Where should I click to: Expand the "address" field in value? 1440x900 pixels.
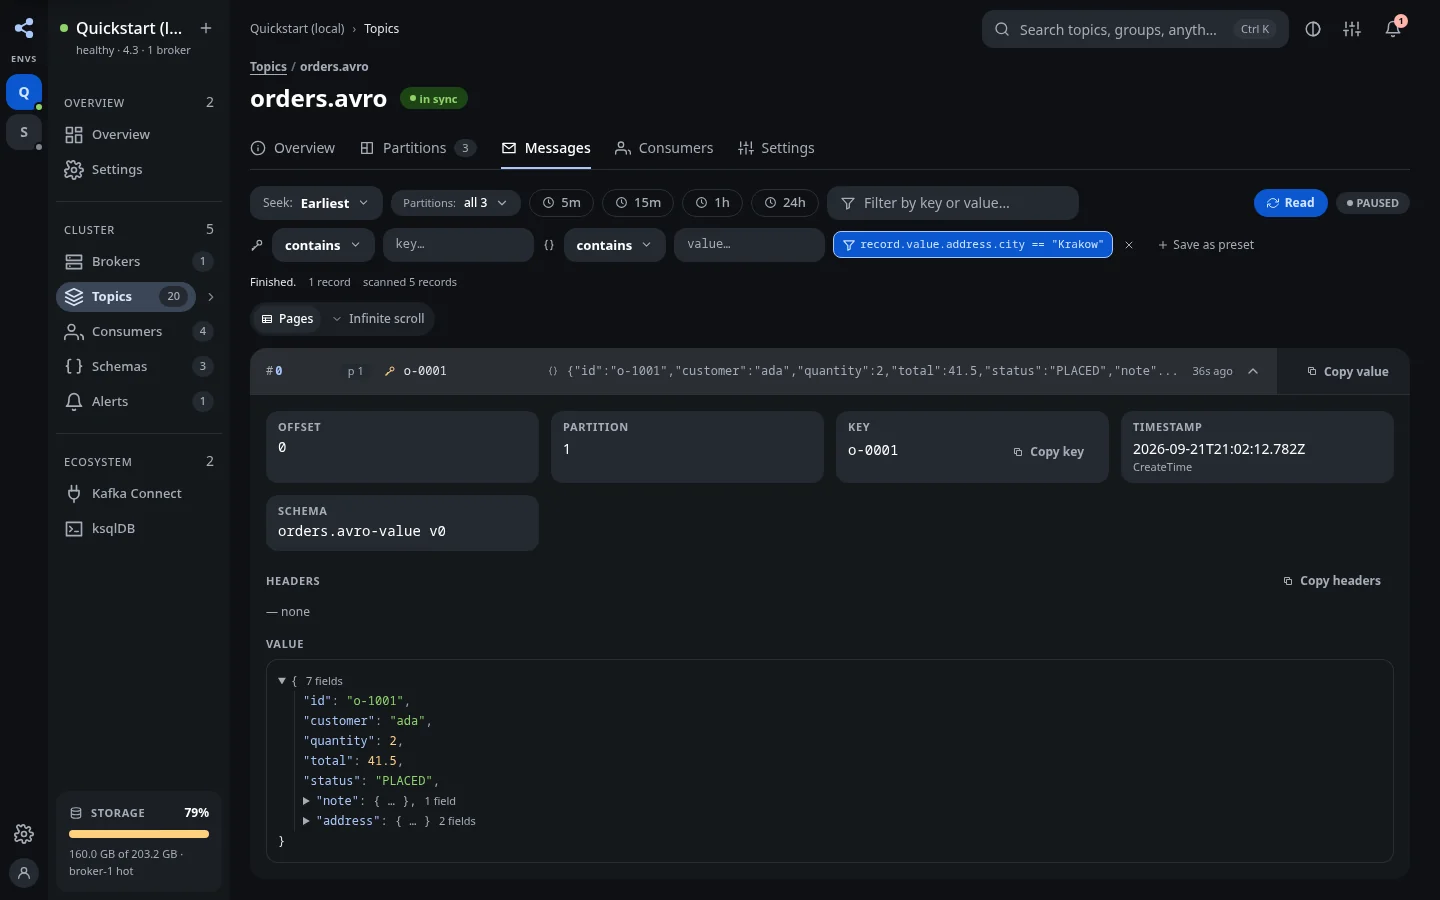pos(307,821)
